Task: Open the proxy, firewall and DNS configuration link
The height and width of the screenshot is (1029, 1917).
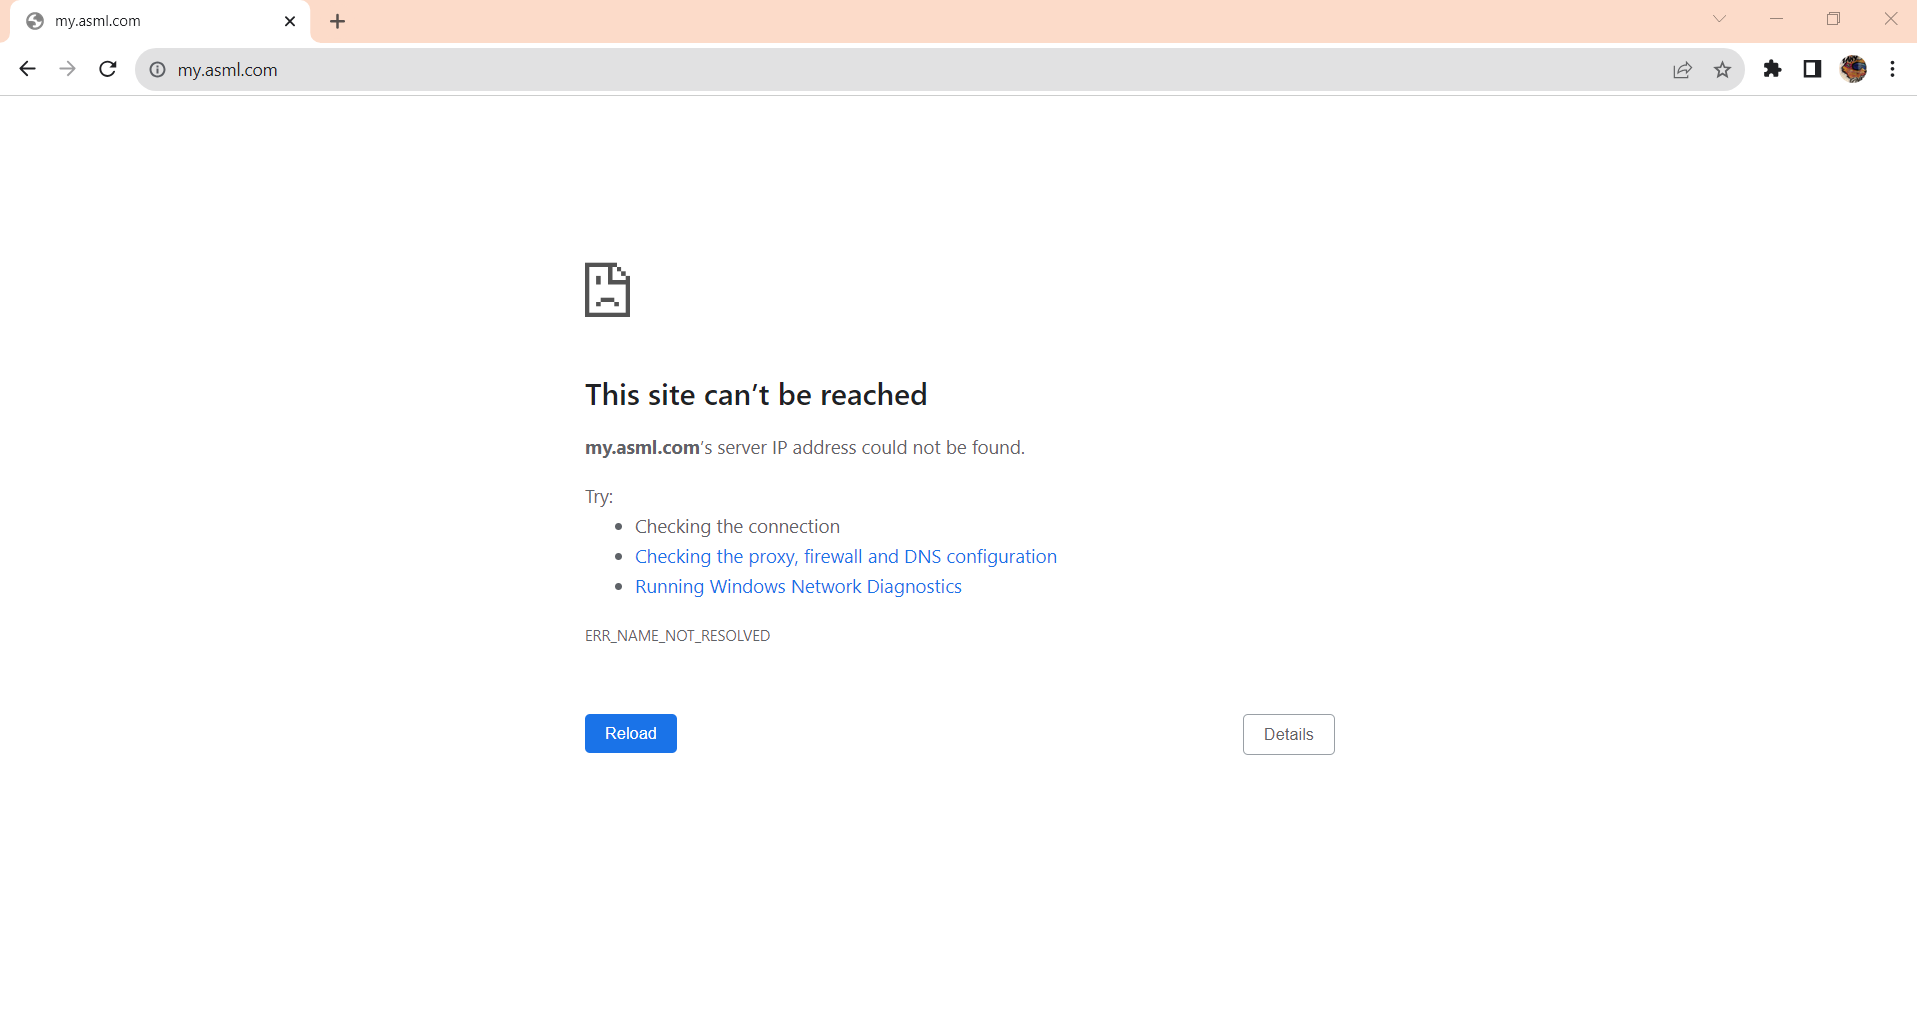Action: pos(845,556)
